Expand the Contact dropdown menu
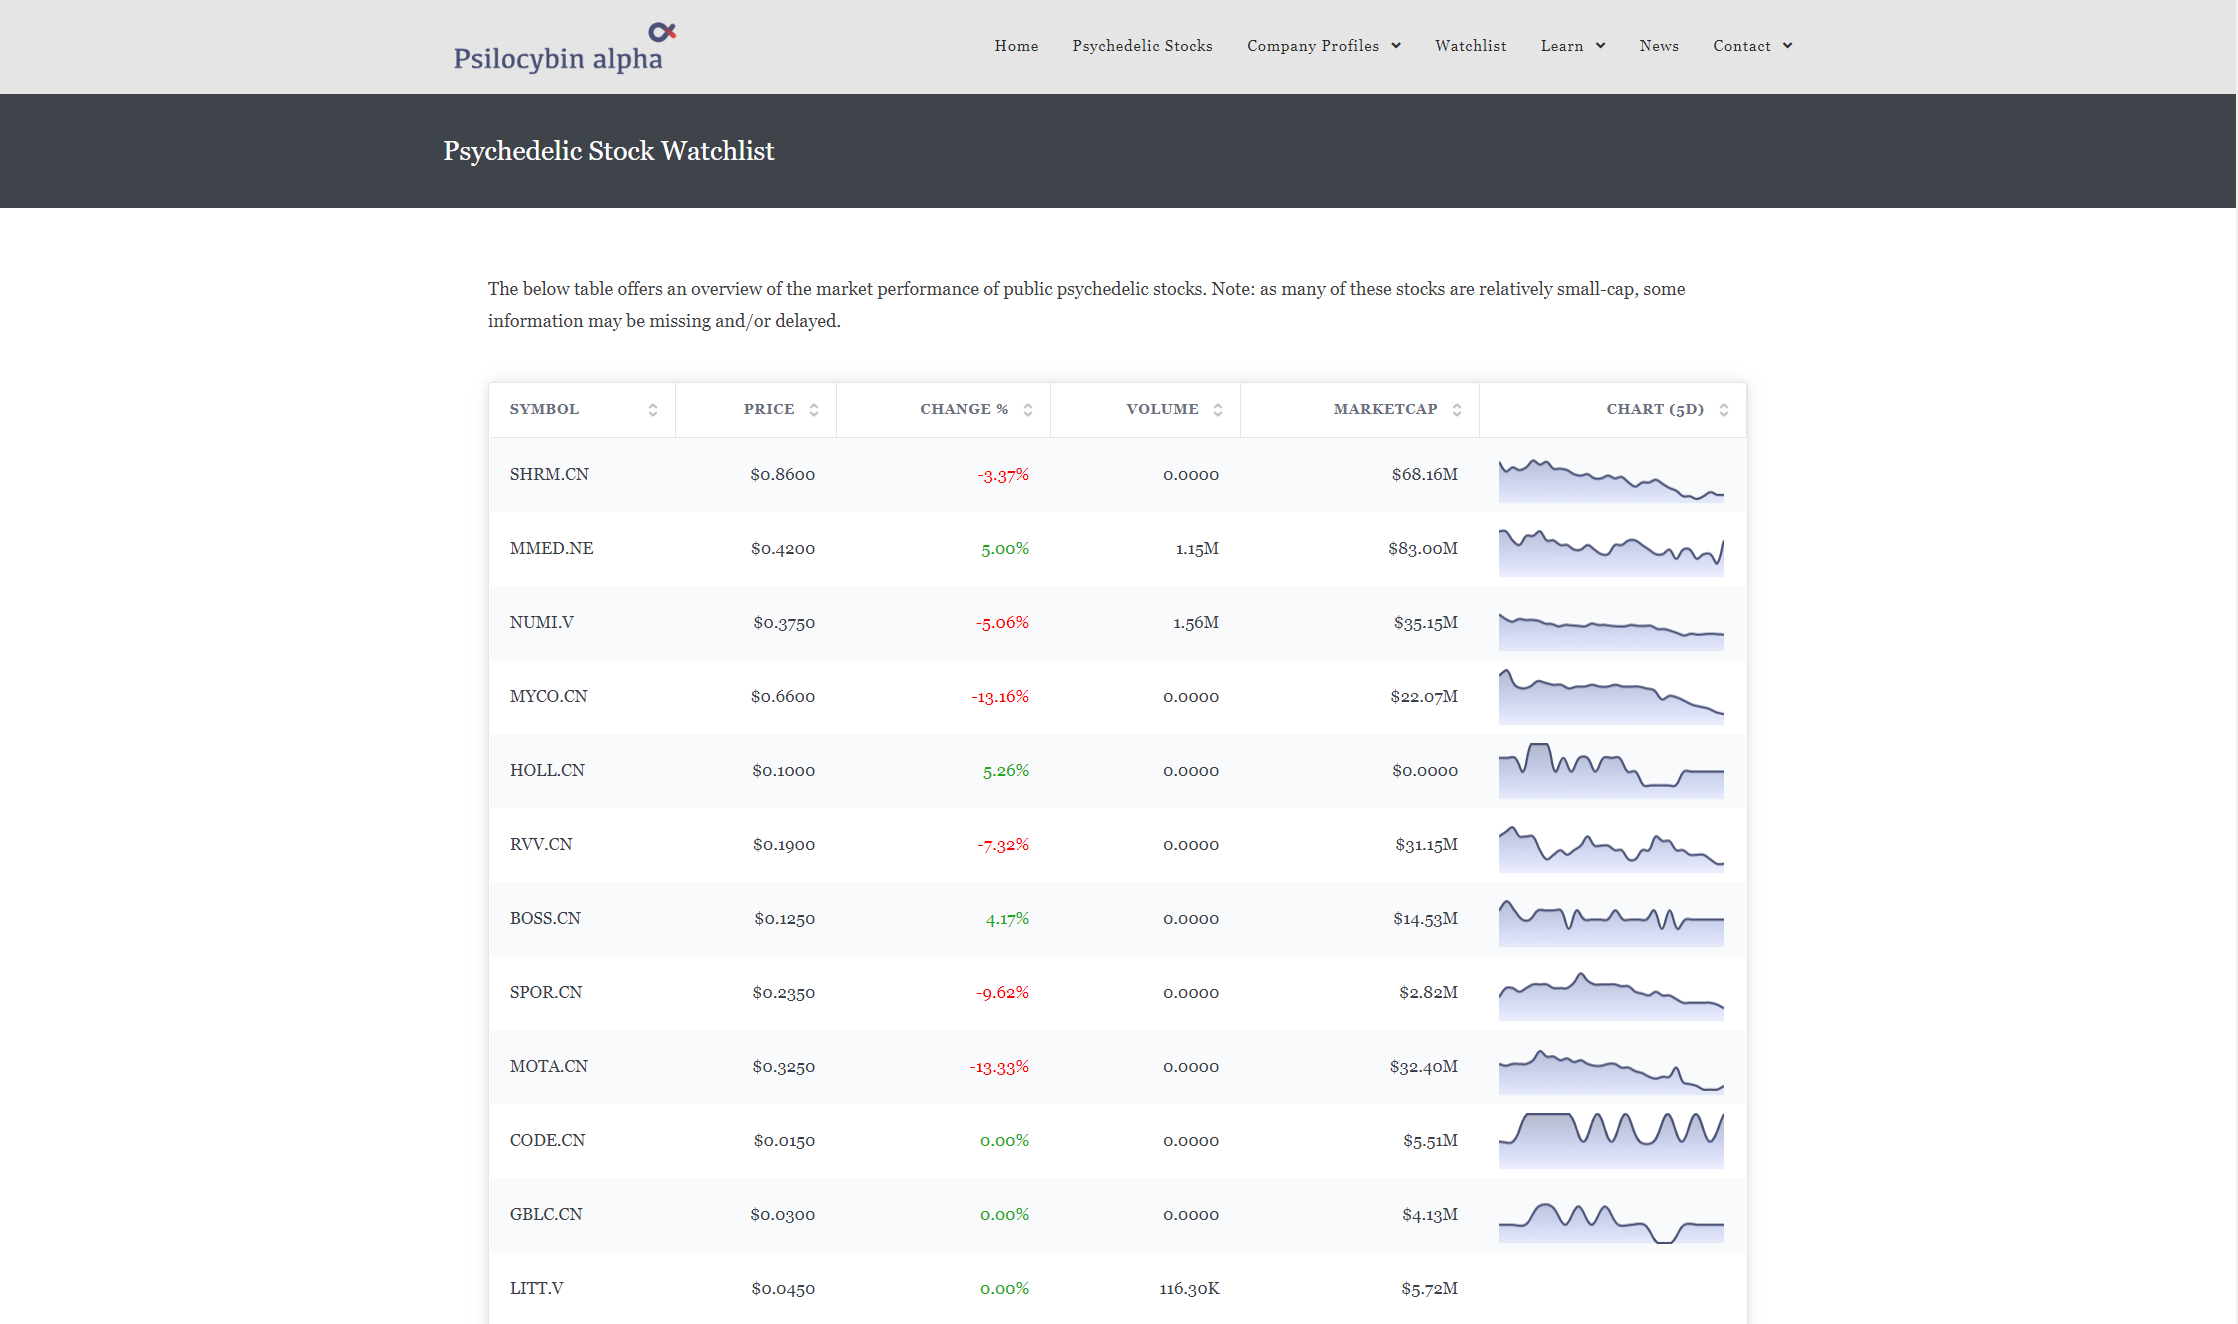The width and height of the screenshot is (2238, 1324). point(1752,46)
